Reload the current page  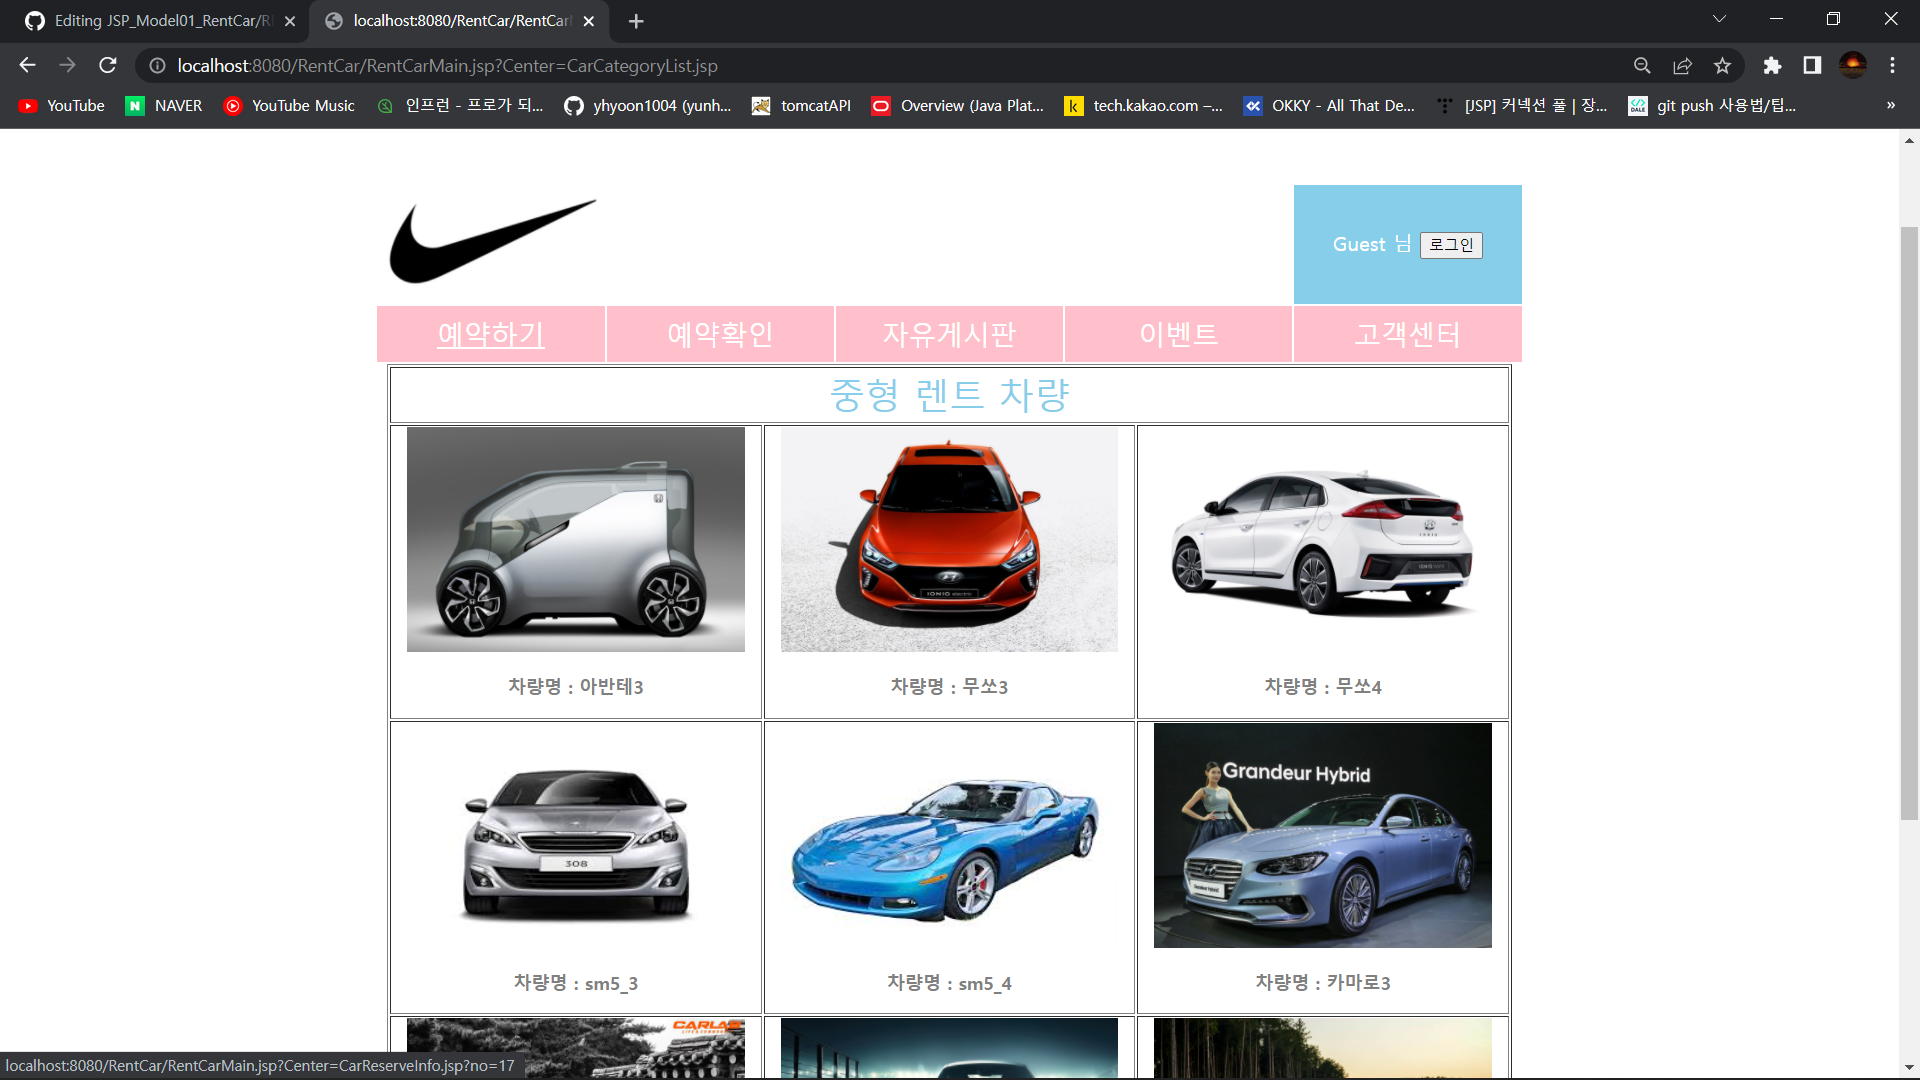(x=108, y=65)
